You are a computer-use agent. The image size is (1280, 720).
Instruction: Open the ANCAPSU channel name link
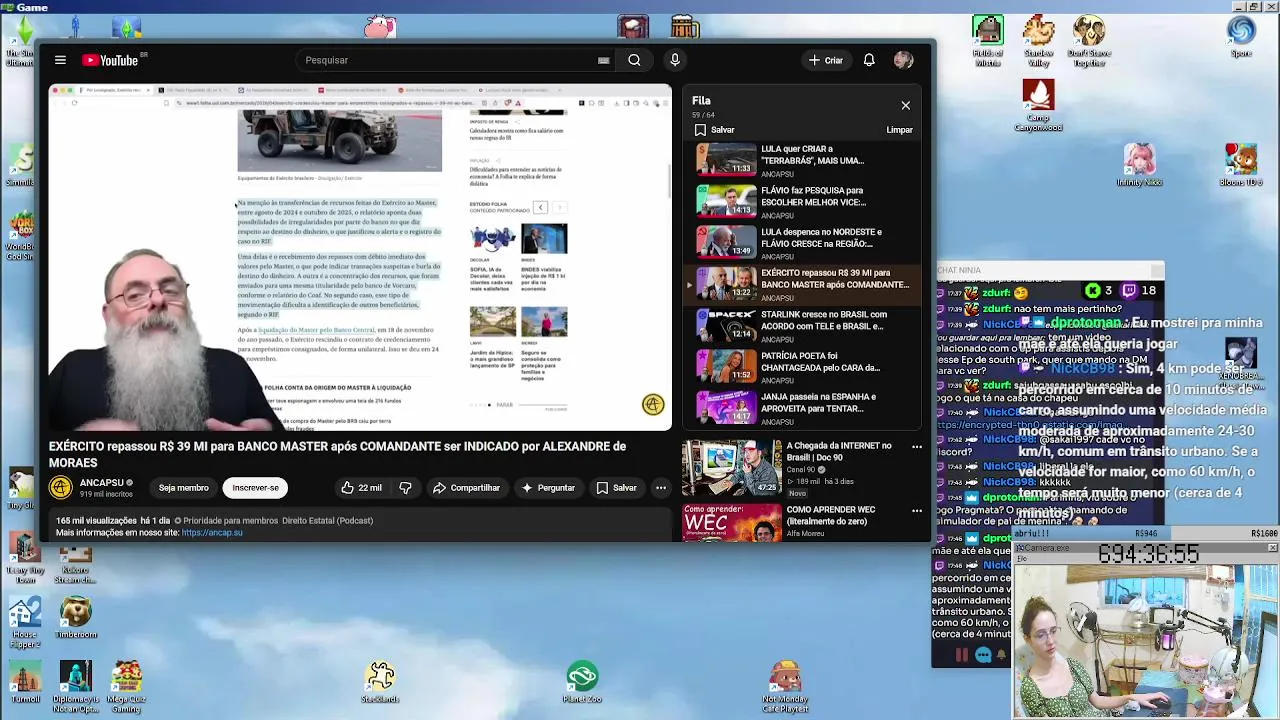(x=102, y=483)
